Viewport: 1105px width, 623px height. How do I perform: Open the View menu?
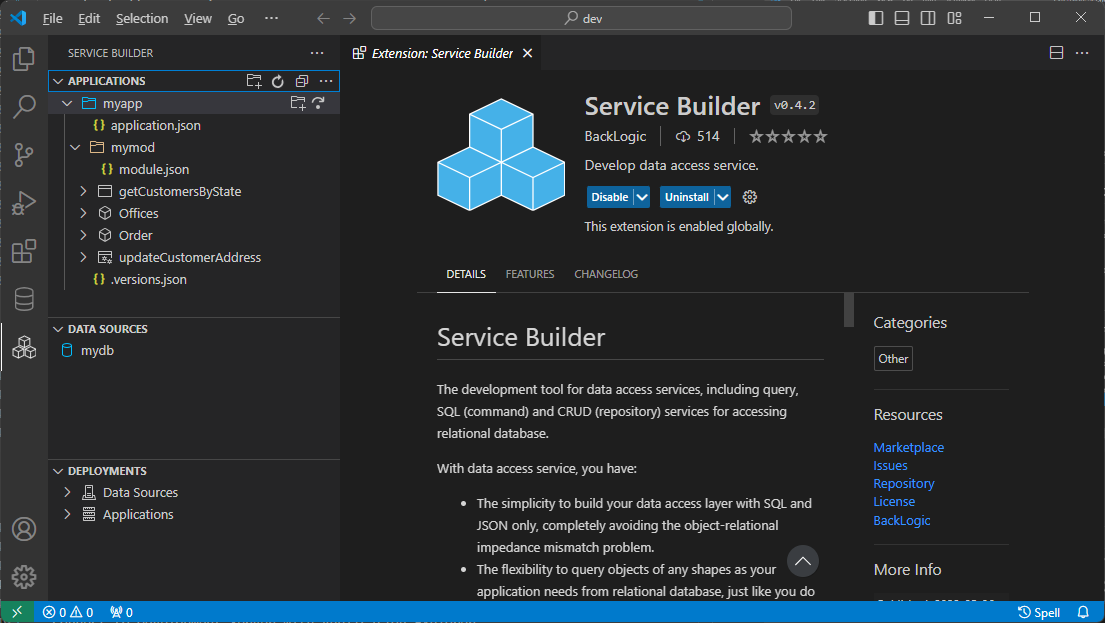[x=198, y=19]
